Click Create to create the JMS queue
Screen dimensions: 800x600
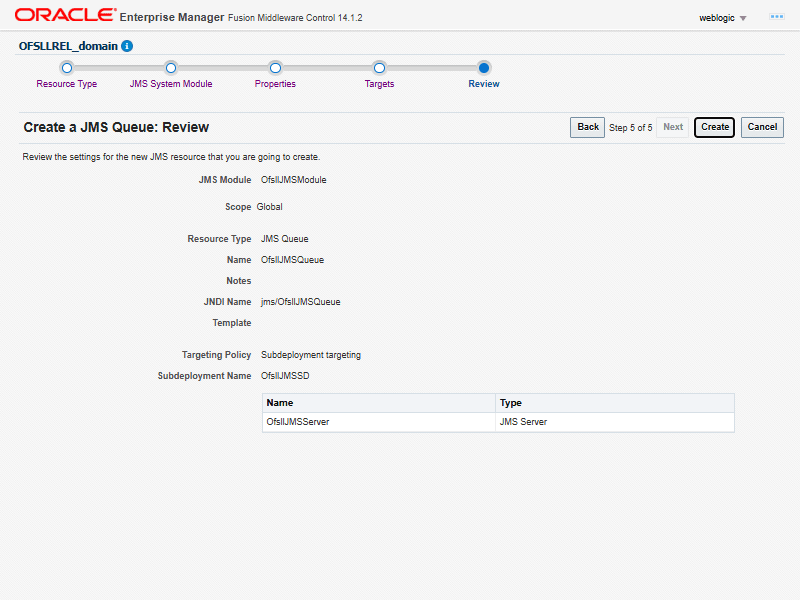(714, 127)
